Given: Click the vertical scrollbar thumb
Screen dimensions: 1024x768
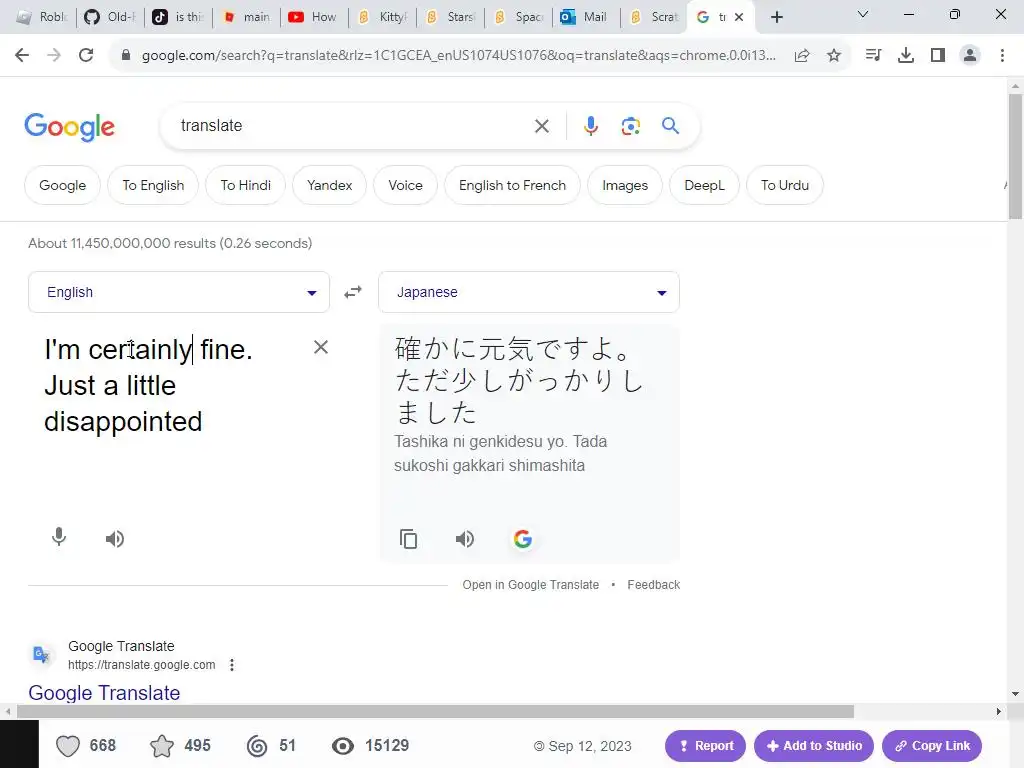Looking at the screenshot, I should pos(1015,155).
